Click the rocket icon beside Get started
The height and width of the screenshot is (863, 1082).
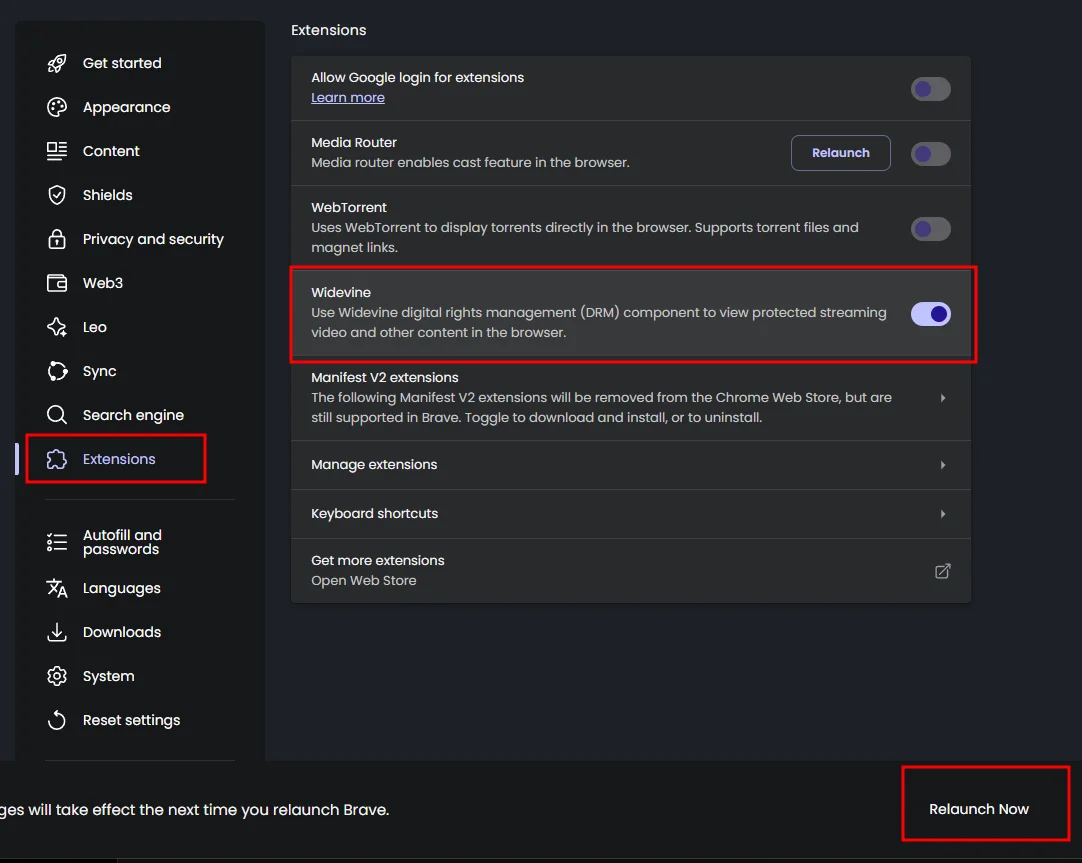(x=57, y=63)
